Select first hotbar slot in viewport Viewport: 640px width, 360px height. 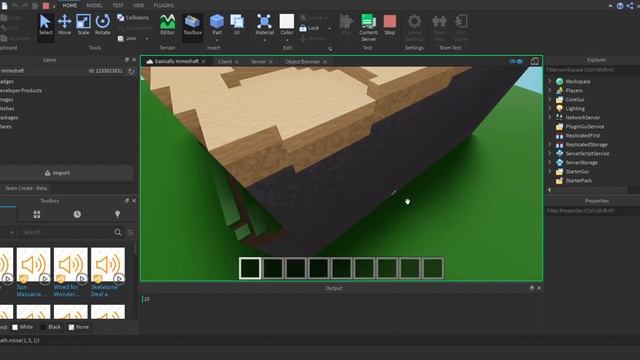(250, 268)
